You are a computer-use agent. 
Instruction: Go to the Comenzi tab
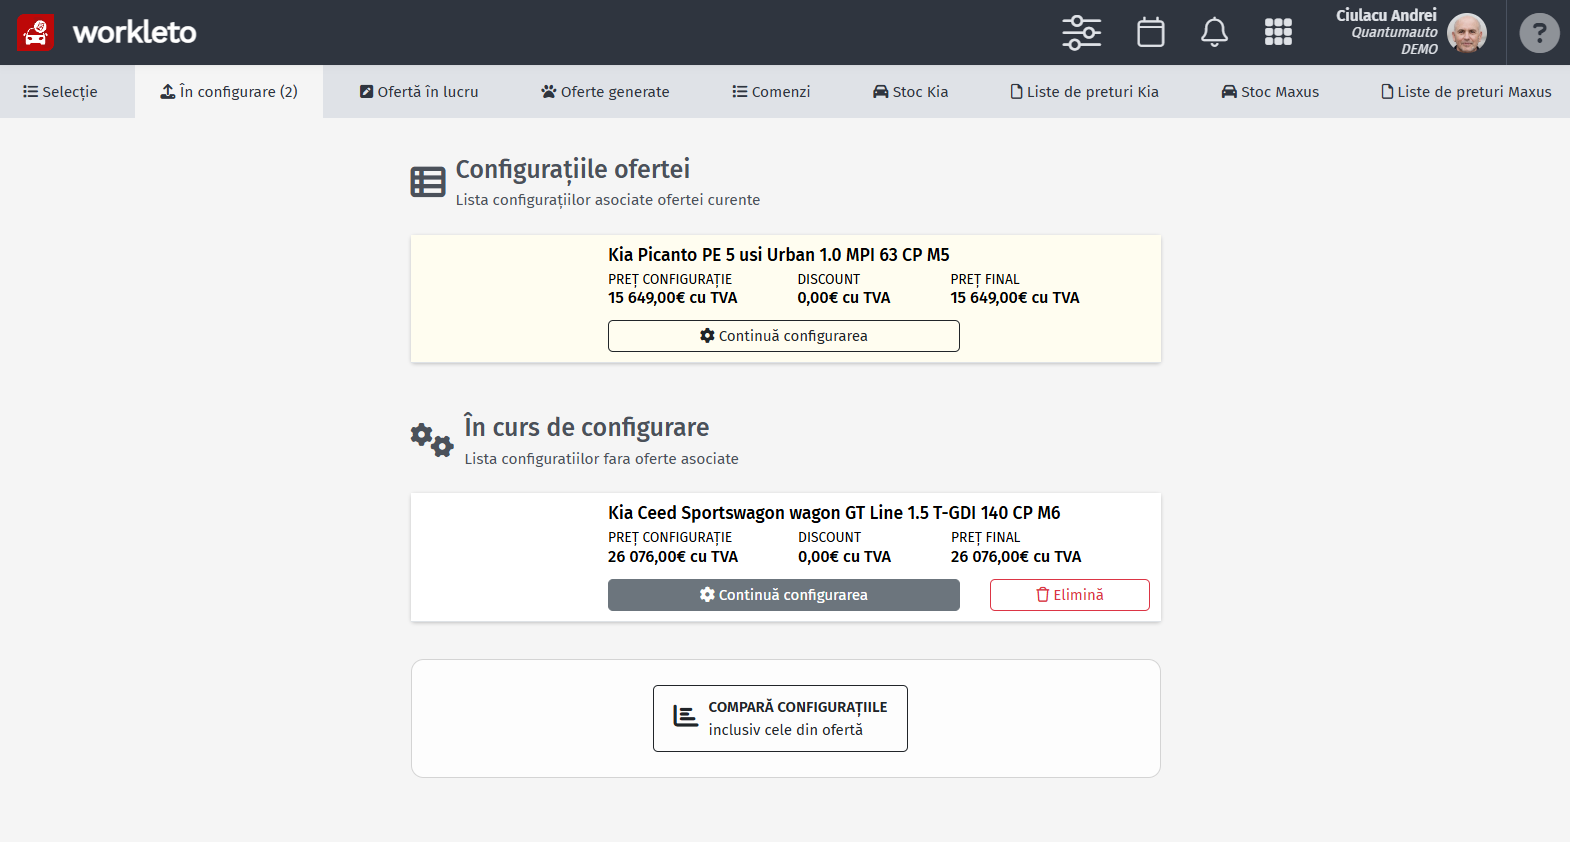coord(771,92)
